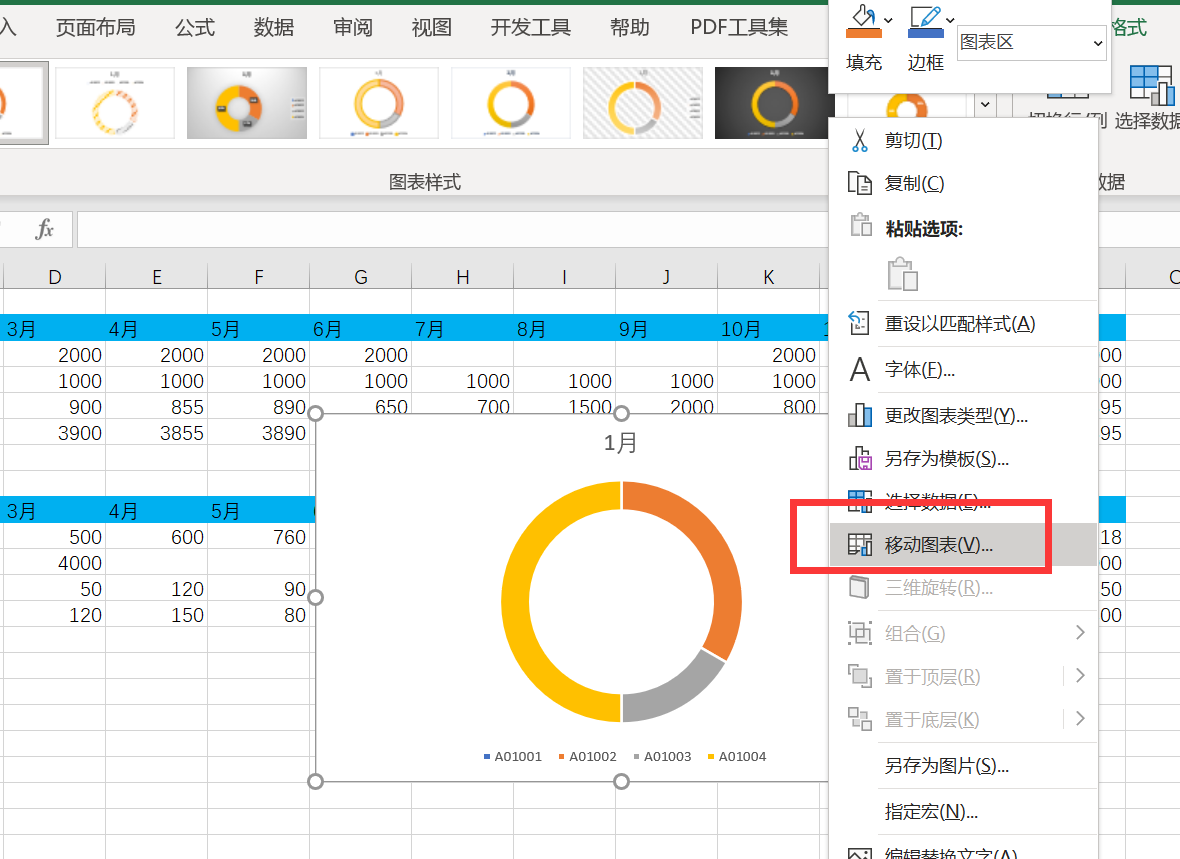This screenshot has height=859, width=1180.
Task: Open the Fill color dropdown arrow
Action: pyautogui.click(x=889, y=21)
